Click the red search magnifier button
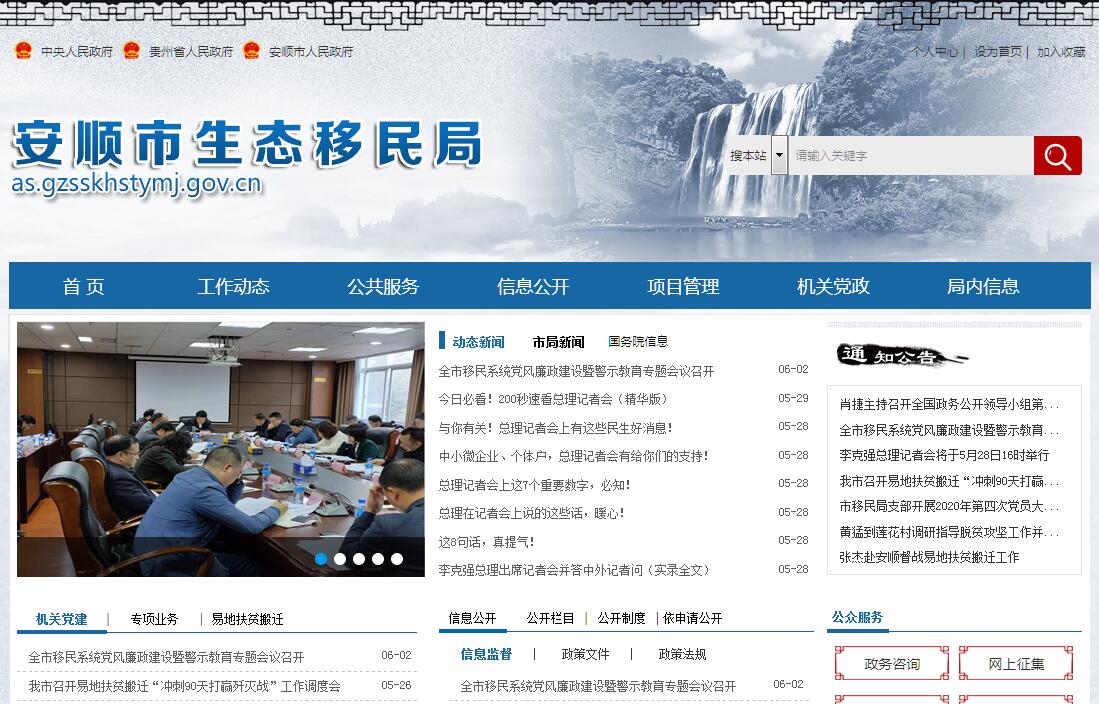Image resolution: width=1099 pixels, height=704 pixels. click(1057, 156)
